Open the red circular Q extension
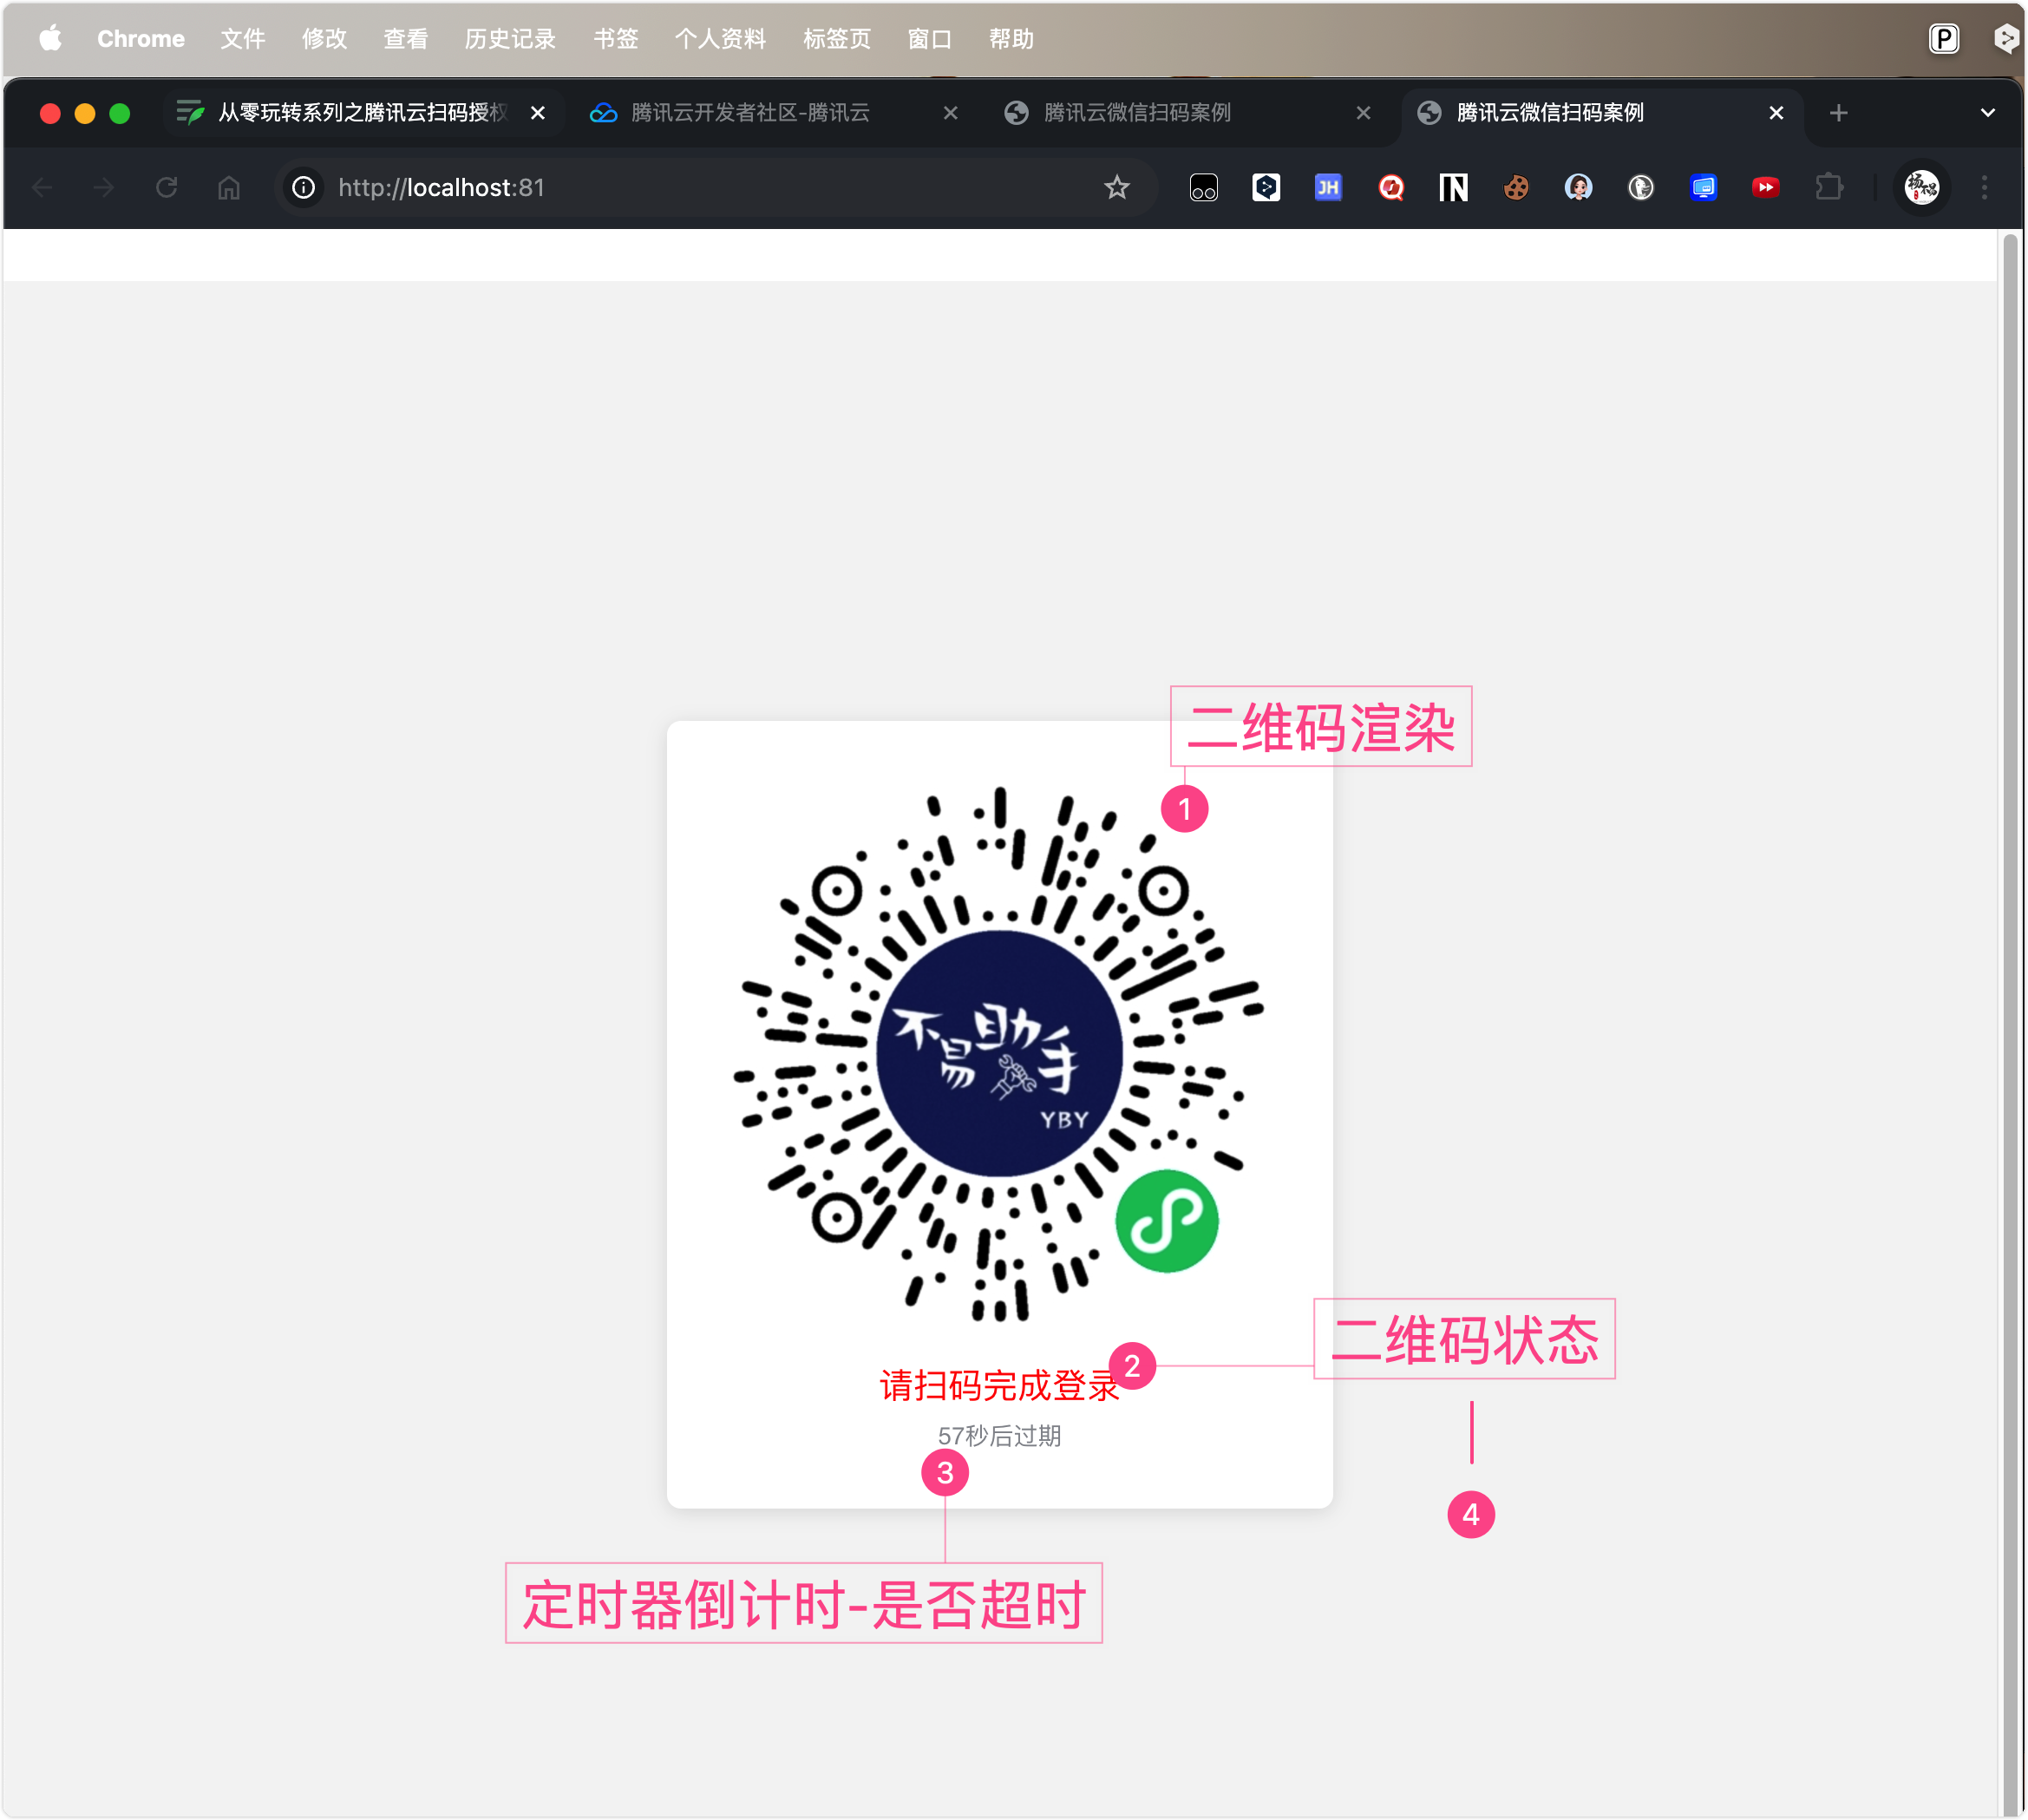The width and height of the screenshot is (2028, 1820). click(x=1391, y=188)
